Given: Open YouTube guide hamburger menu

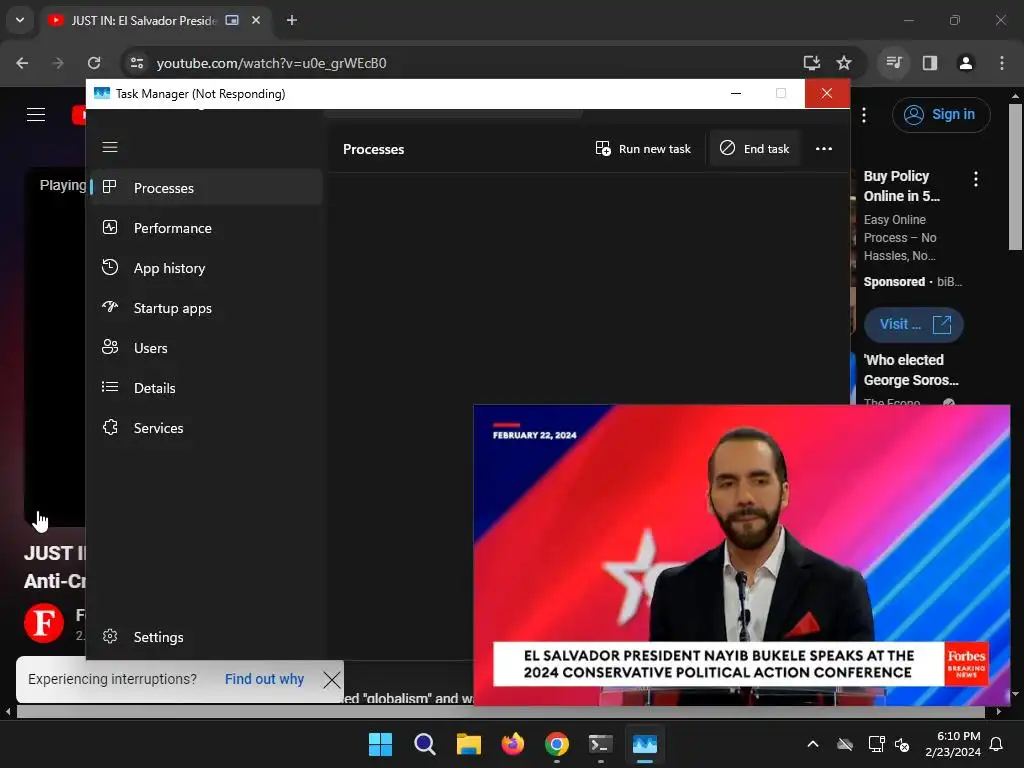Looking at the screenshot, I should 36,115.
